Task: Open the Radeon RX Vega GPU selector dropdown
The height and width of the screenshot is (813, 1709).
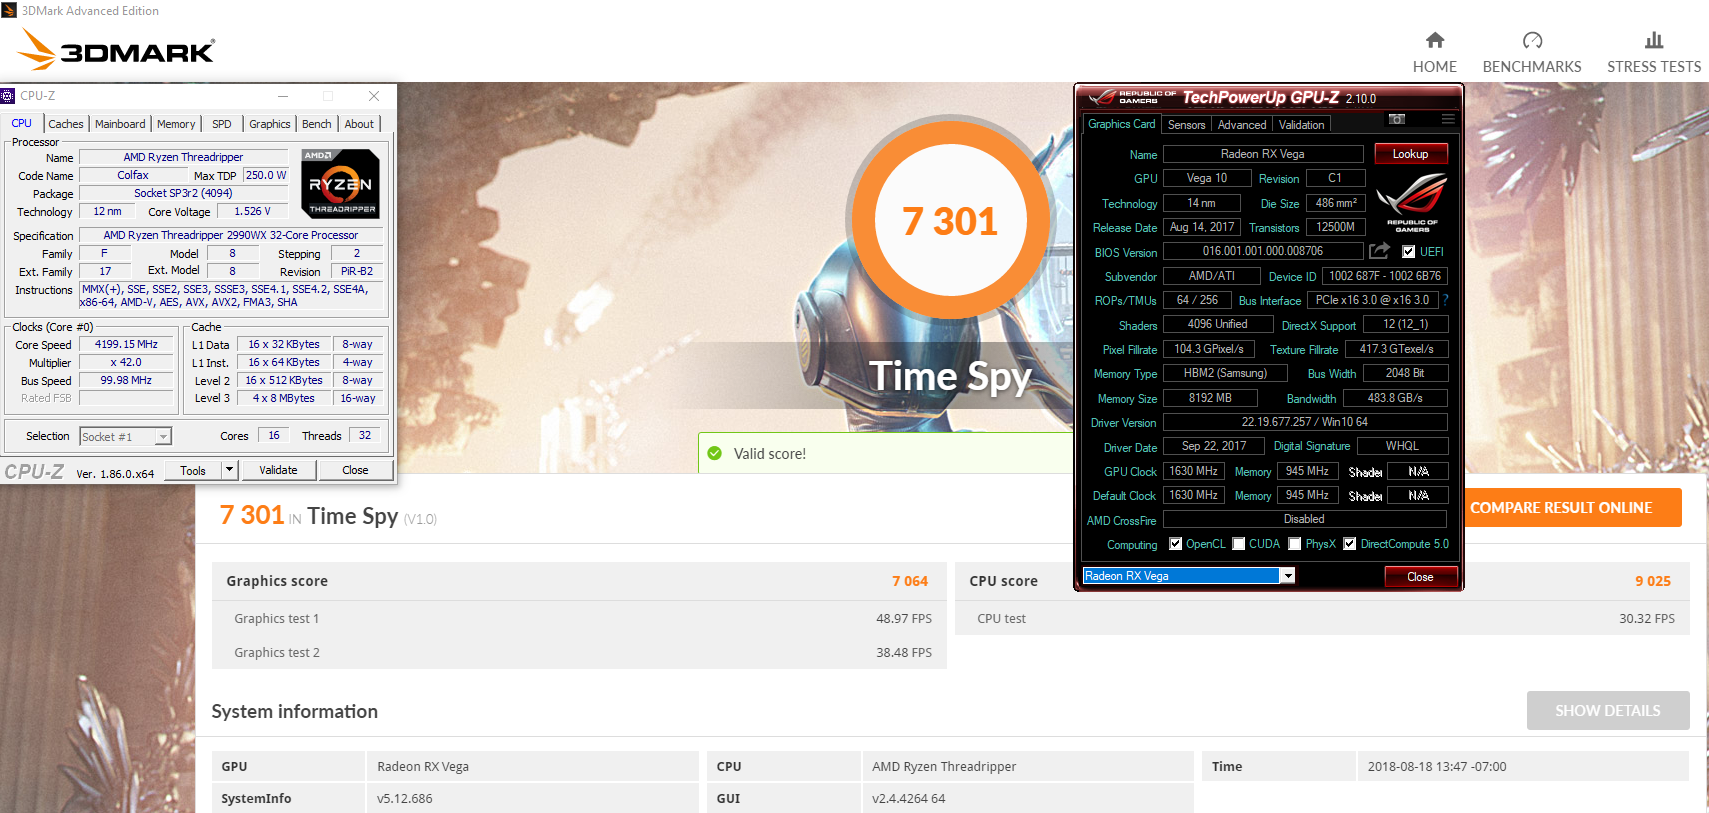Action: point(1288,575)
